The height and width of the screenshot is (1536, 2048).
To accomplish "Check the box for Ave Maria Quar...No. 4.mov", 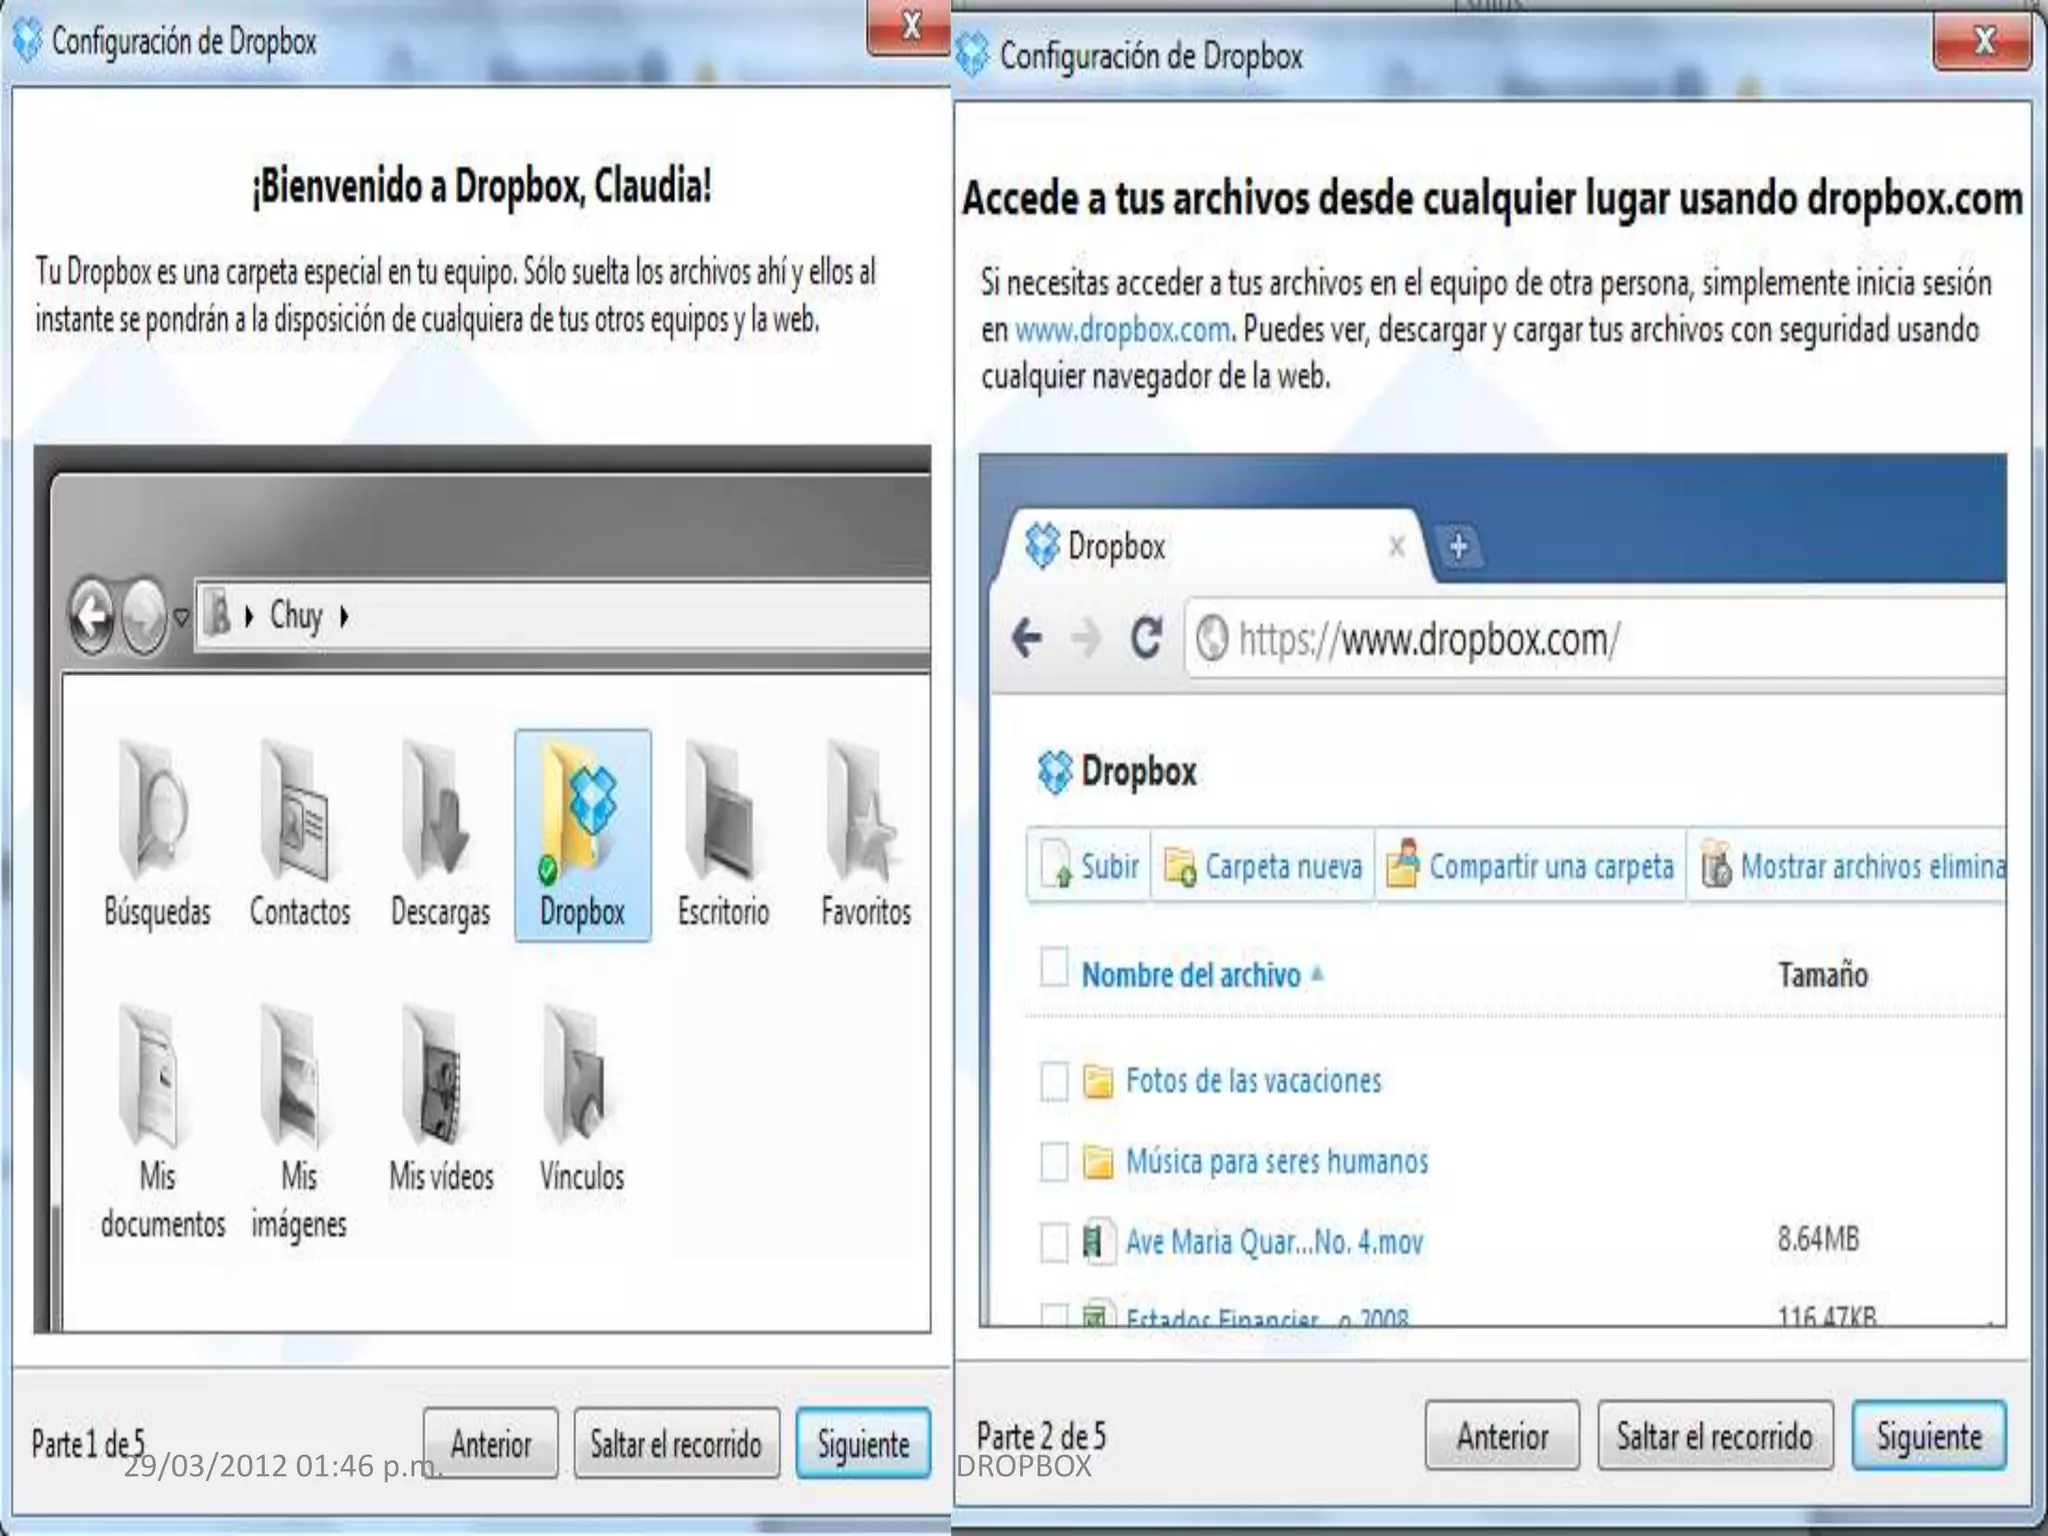I will (x=1054, y=1243).
